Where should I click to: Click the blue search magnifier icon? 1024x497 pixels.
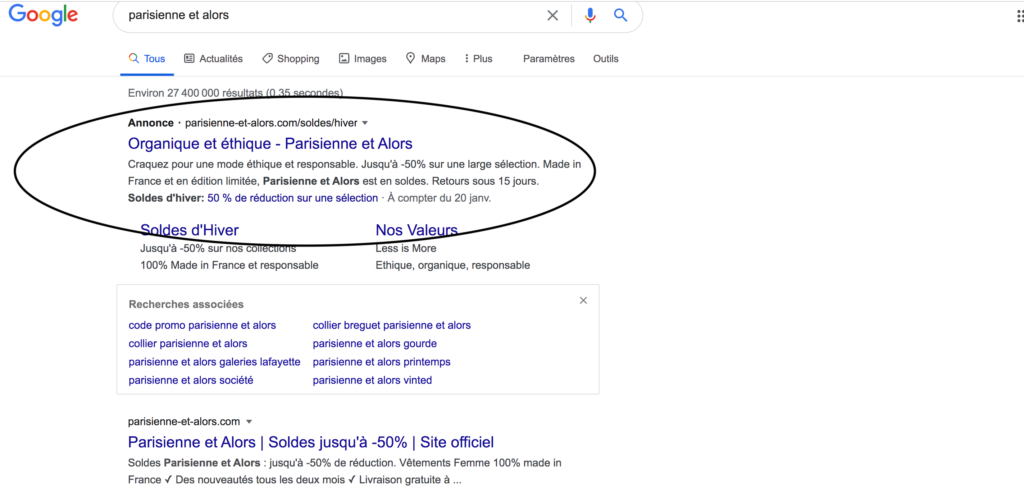tap(620, 16)
